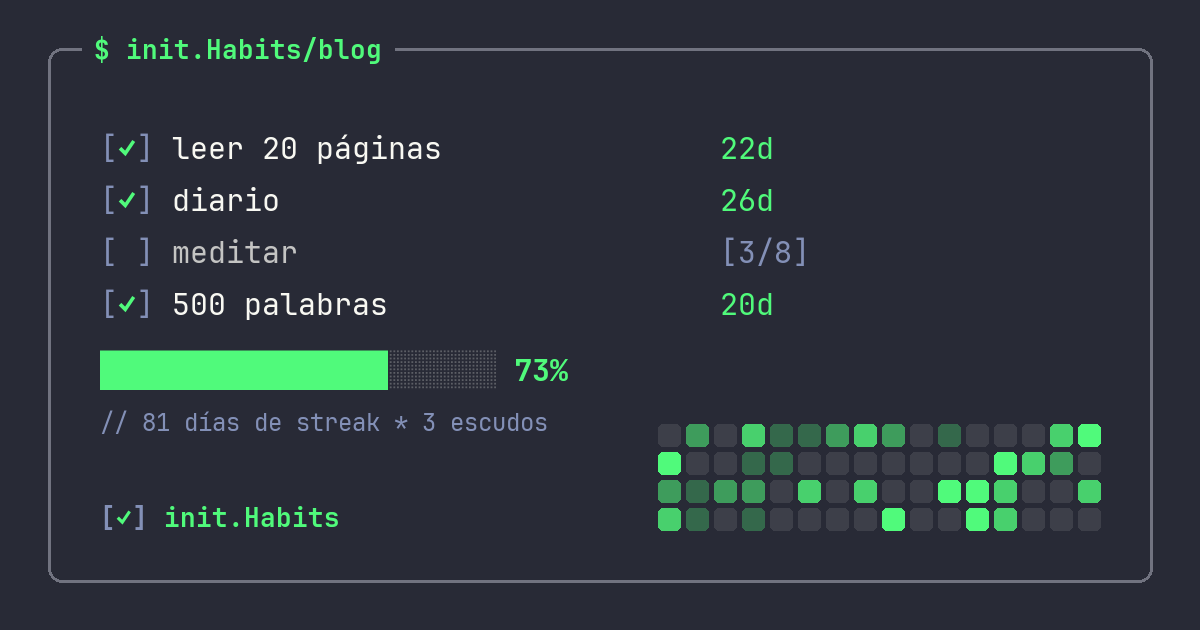Click the checkmark beside init.Habits footer
1200x630 pixels.
124,518
